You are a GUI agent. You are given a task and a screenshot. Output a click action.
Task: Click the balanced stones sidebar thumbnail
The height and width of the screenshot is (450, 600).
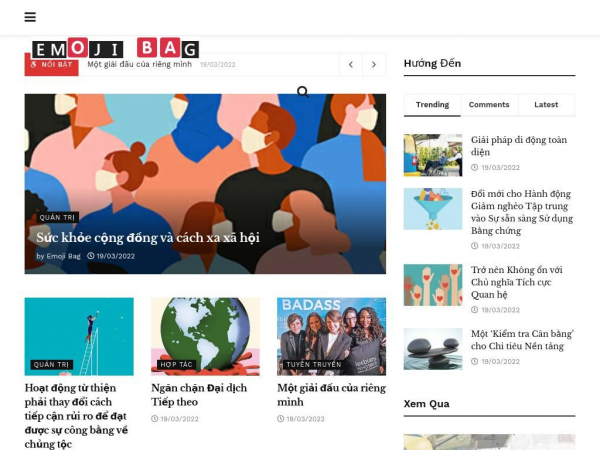click(x=432, y=349)
